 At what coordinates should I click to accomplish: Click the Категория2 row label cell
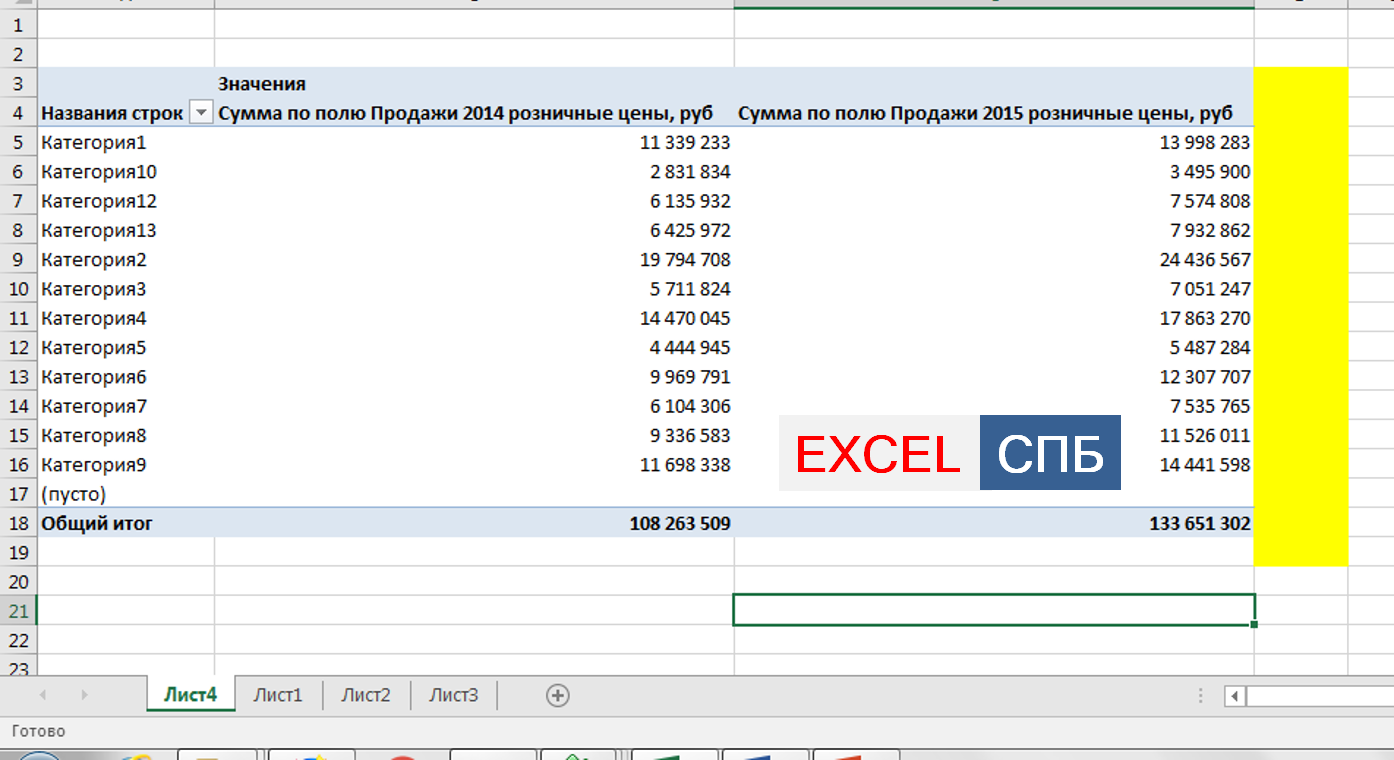coord(94,260)
